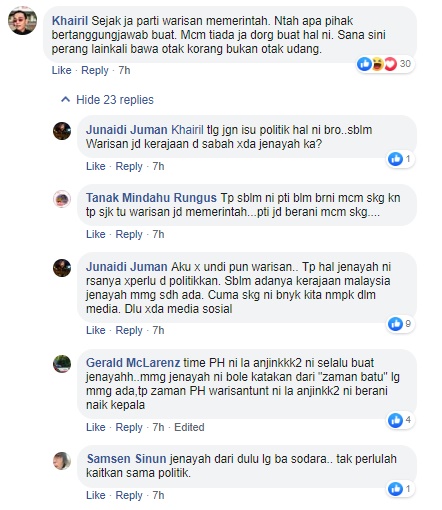Screen dimensions: 442x510
Task: Open the reactions summary on Khairil's comment
Action: [x=385, y=64]
